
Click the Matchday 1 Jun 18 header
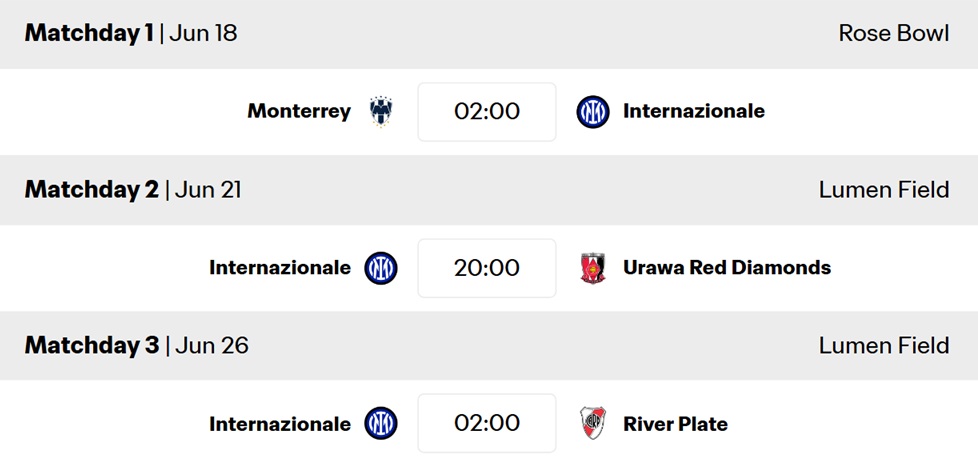[131, 33]
